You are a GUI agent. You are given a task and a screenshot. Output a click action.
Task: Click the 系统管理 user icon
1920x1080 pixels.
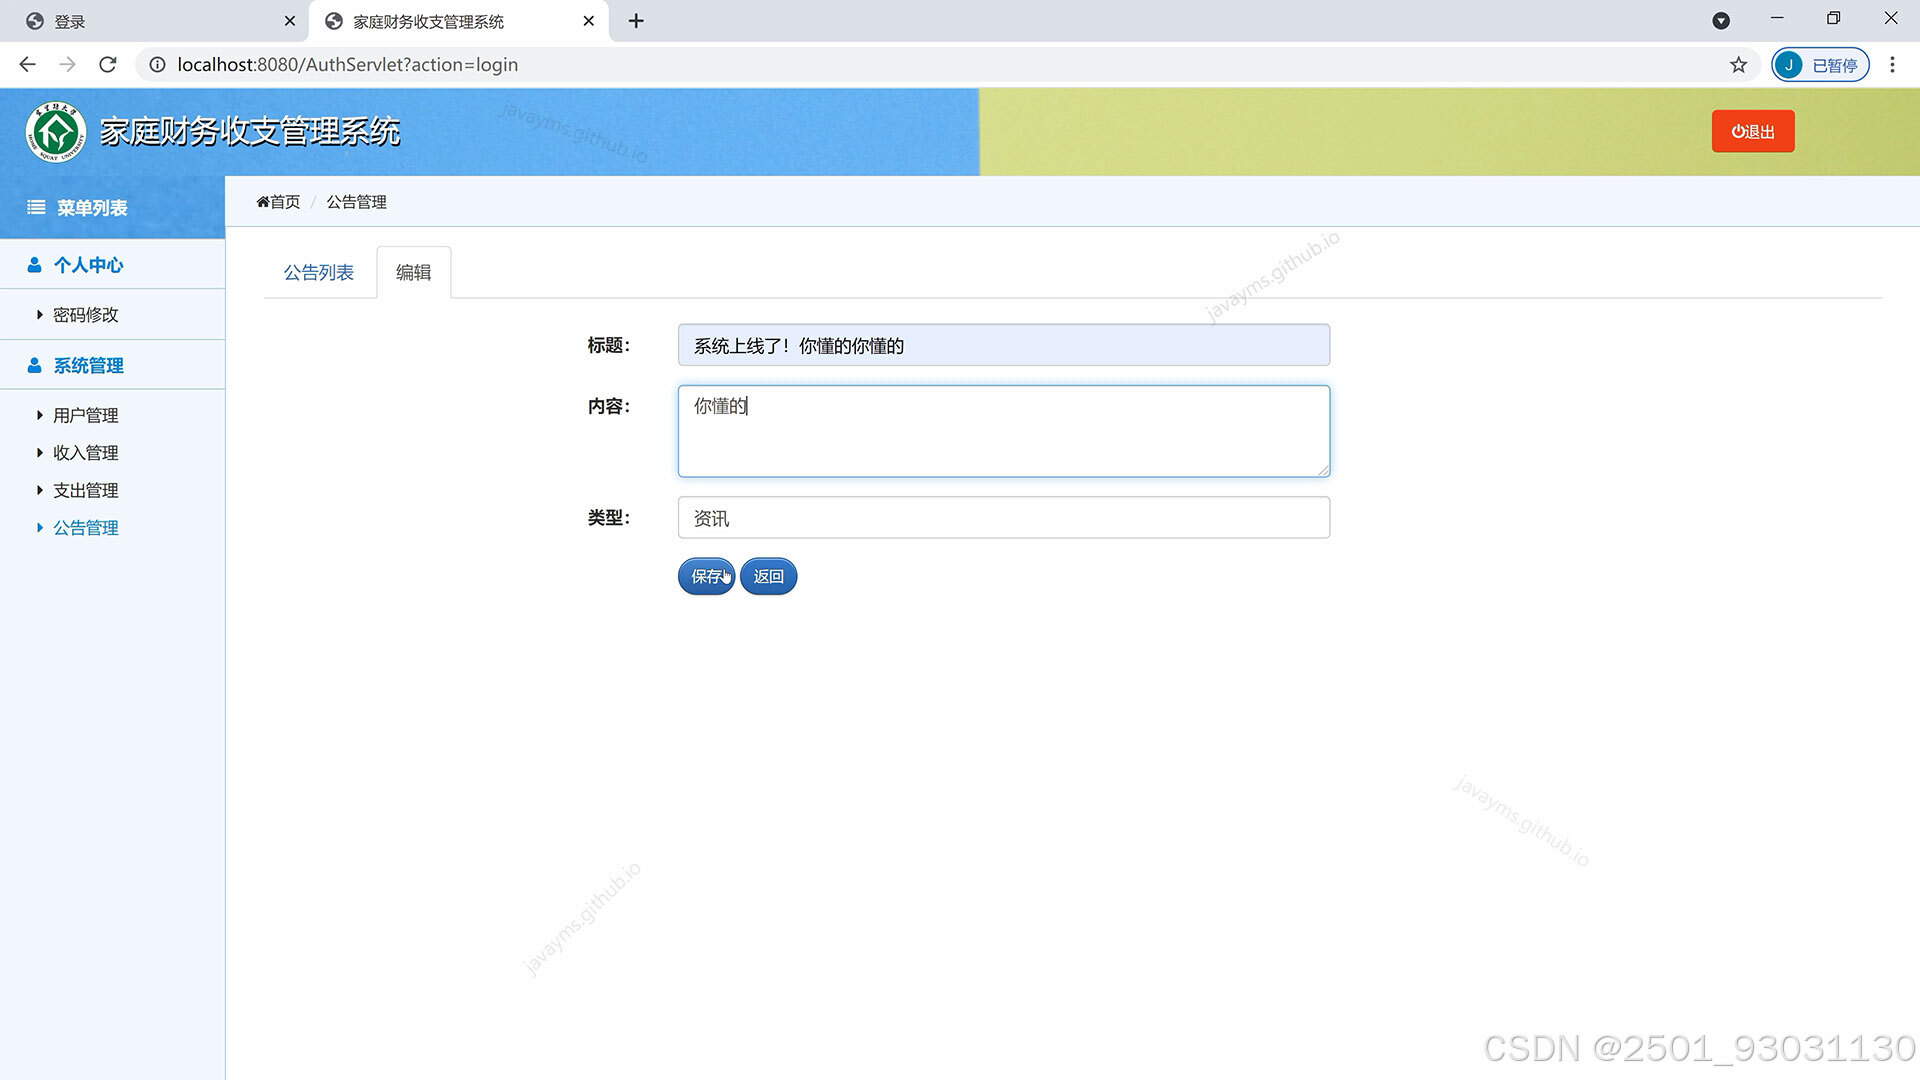tap(35, 365)
